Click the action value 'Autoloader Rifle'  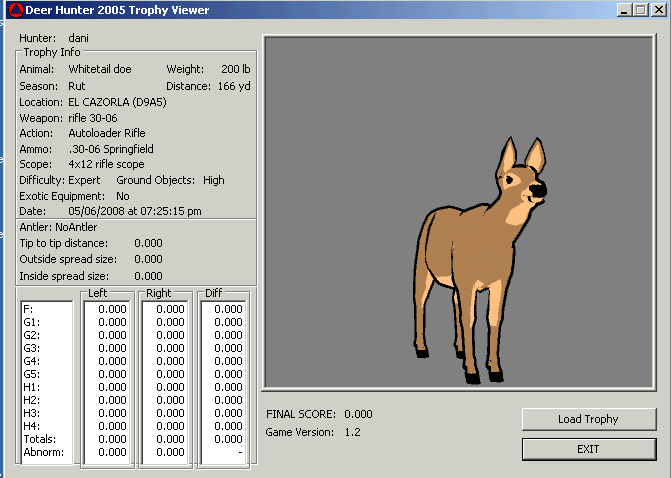[x=107, y=133]
